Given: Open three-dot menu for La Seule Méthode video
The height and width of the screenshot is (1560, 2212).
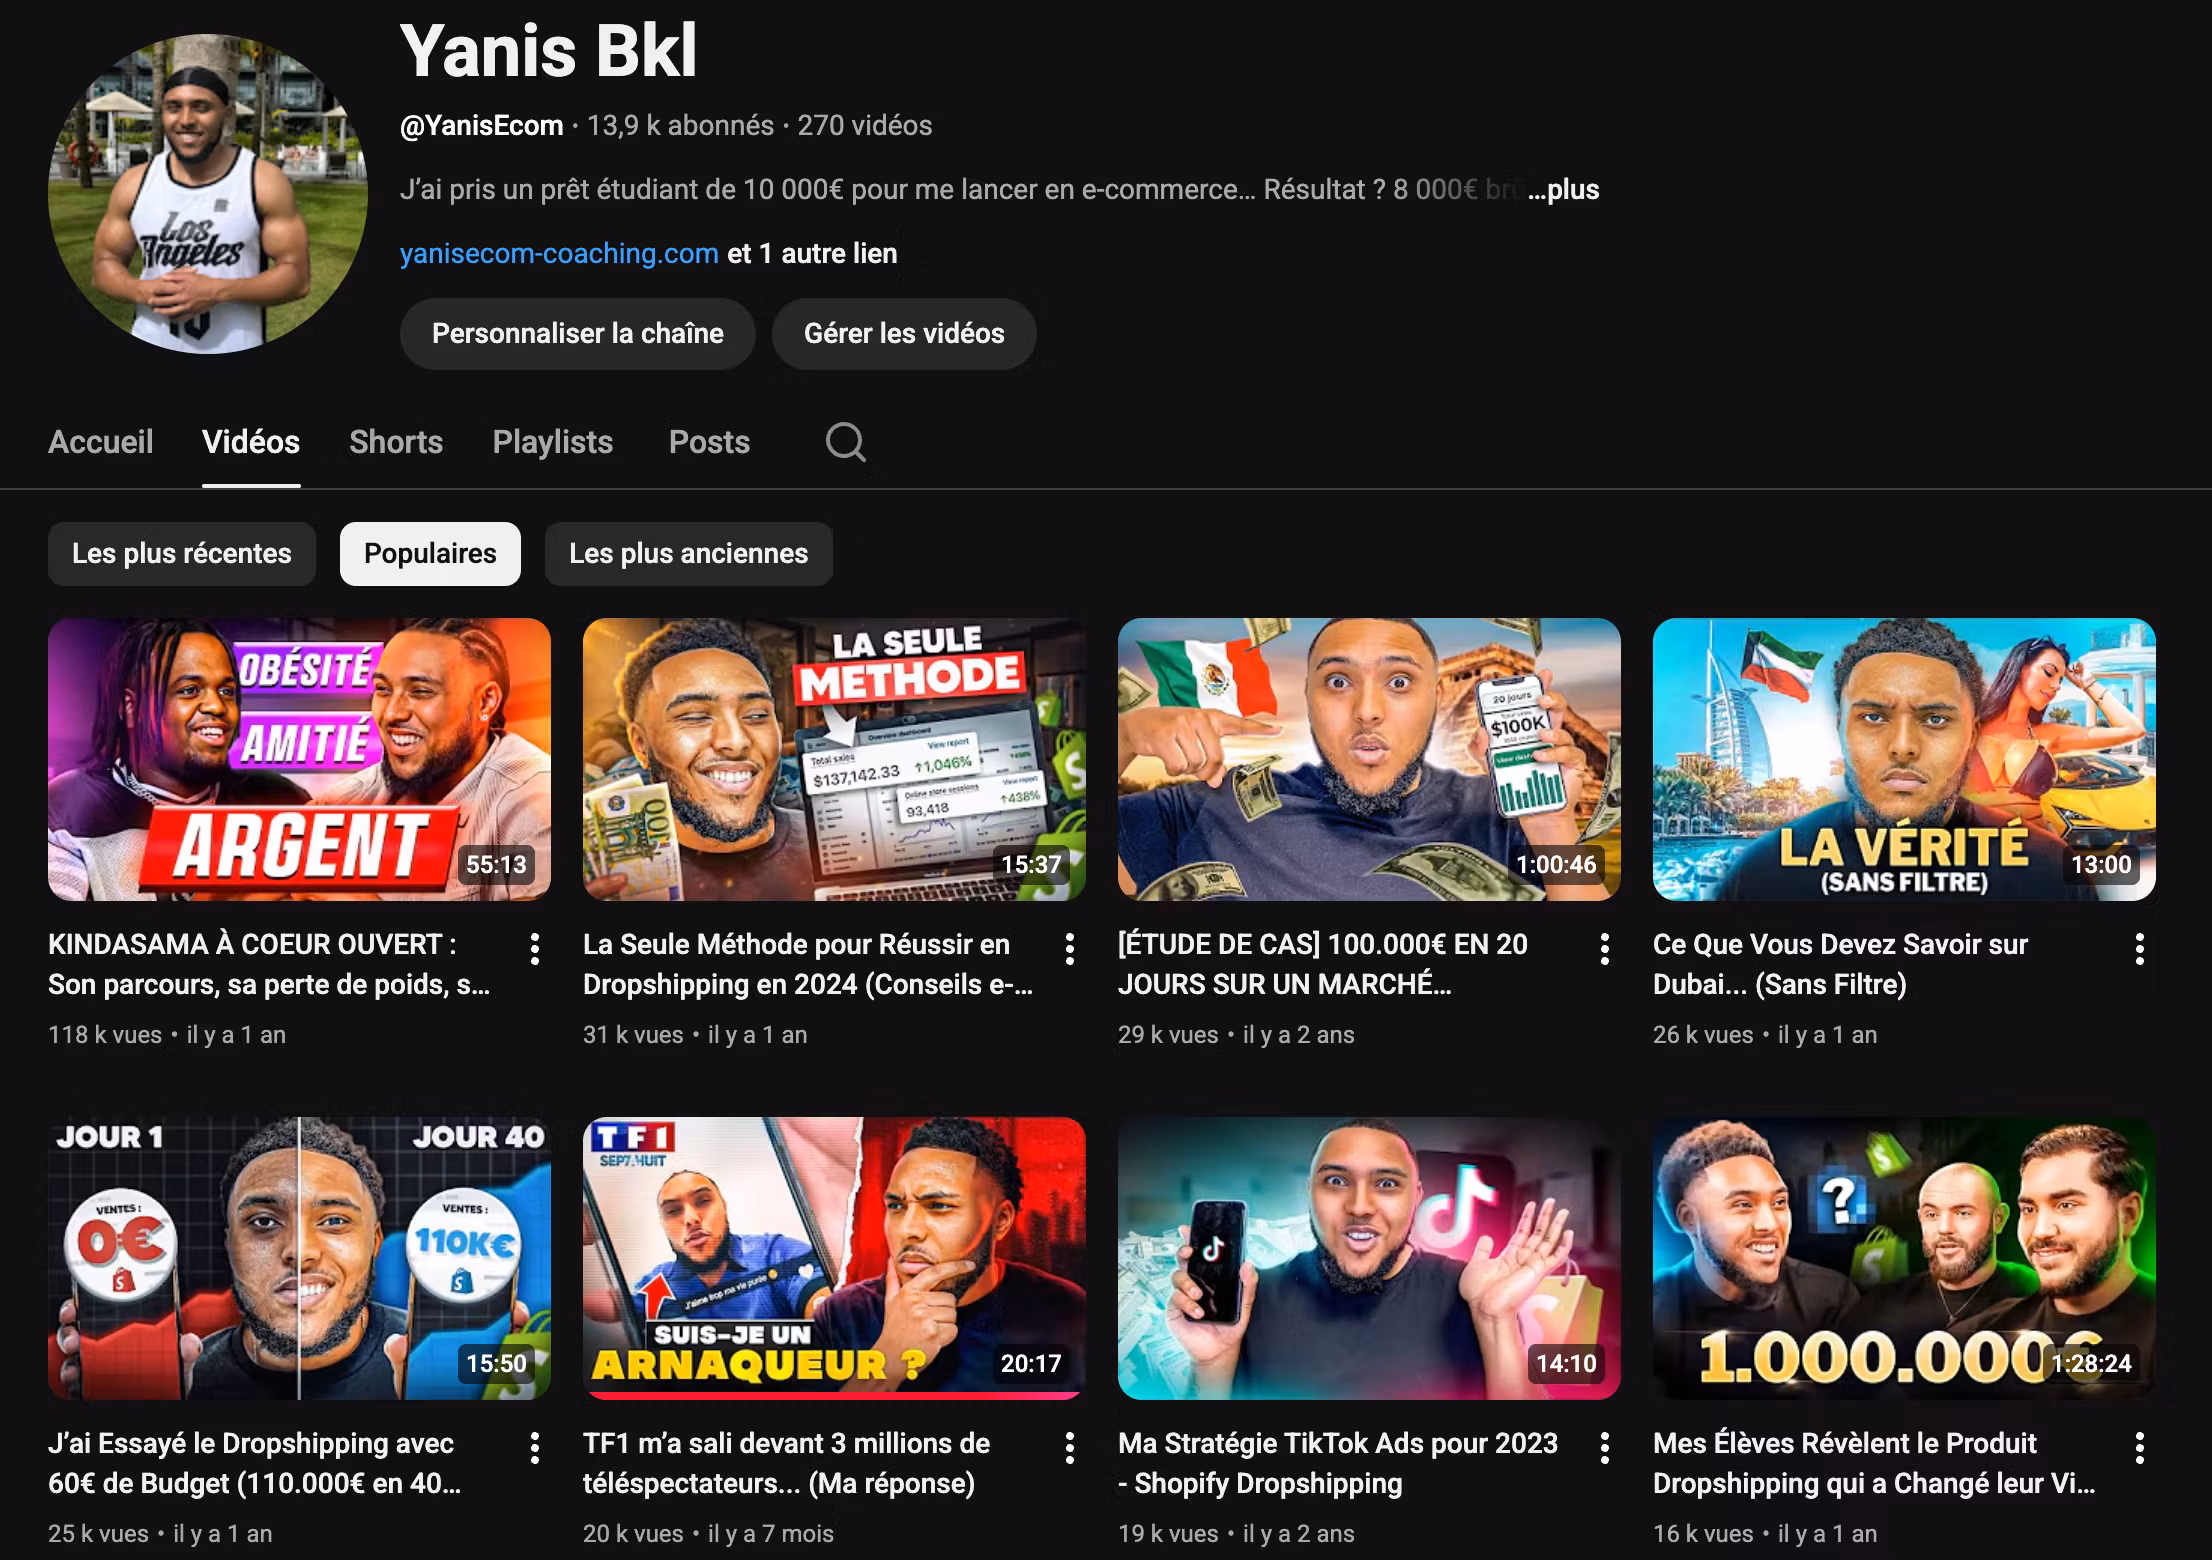Looking at the screenshot, I should click(1070, 948).
